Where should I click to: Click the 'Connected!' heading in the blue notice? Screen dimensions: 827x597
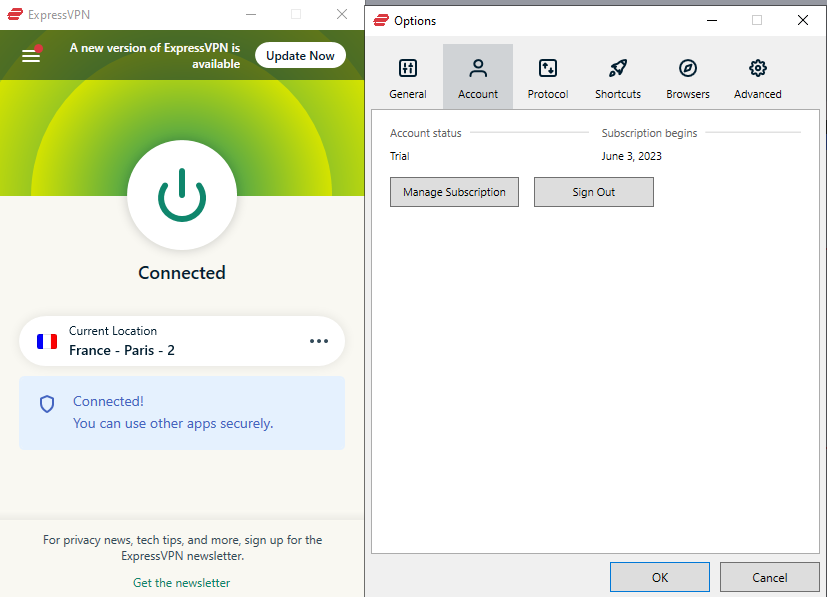tap(108, 401)
